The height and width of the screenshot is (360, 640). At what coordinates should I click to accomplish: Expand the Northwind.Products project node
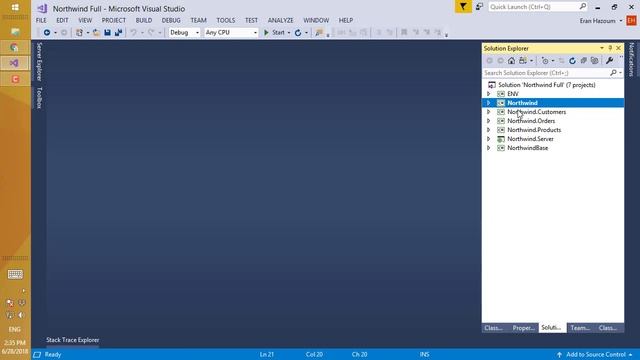(x=489, y=130)
